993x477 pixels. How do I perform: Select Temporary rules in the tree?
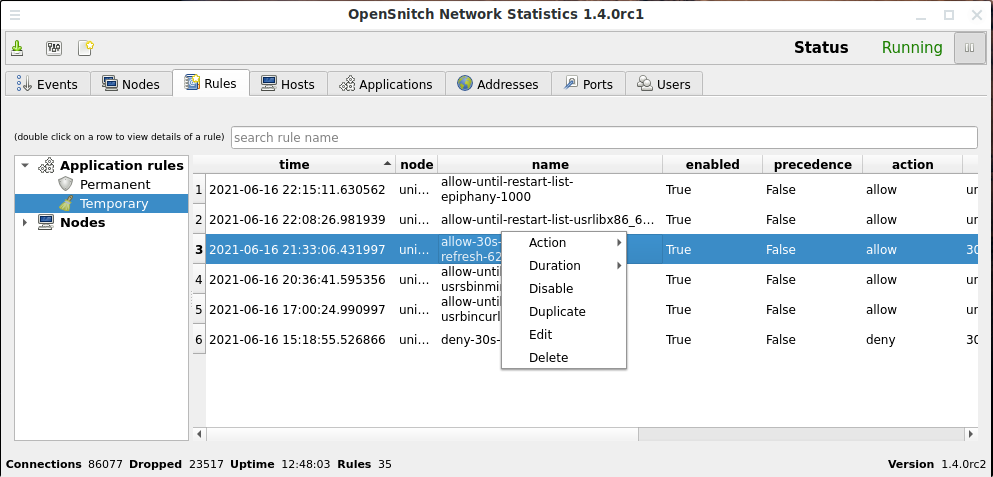(114, 203)
